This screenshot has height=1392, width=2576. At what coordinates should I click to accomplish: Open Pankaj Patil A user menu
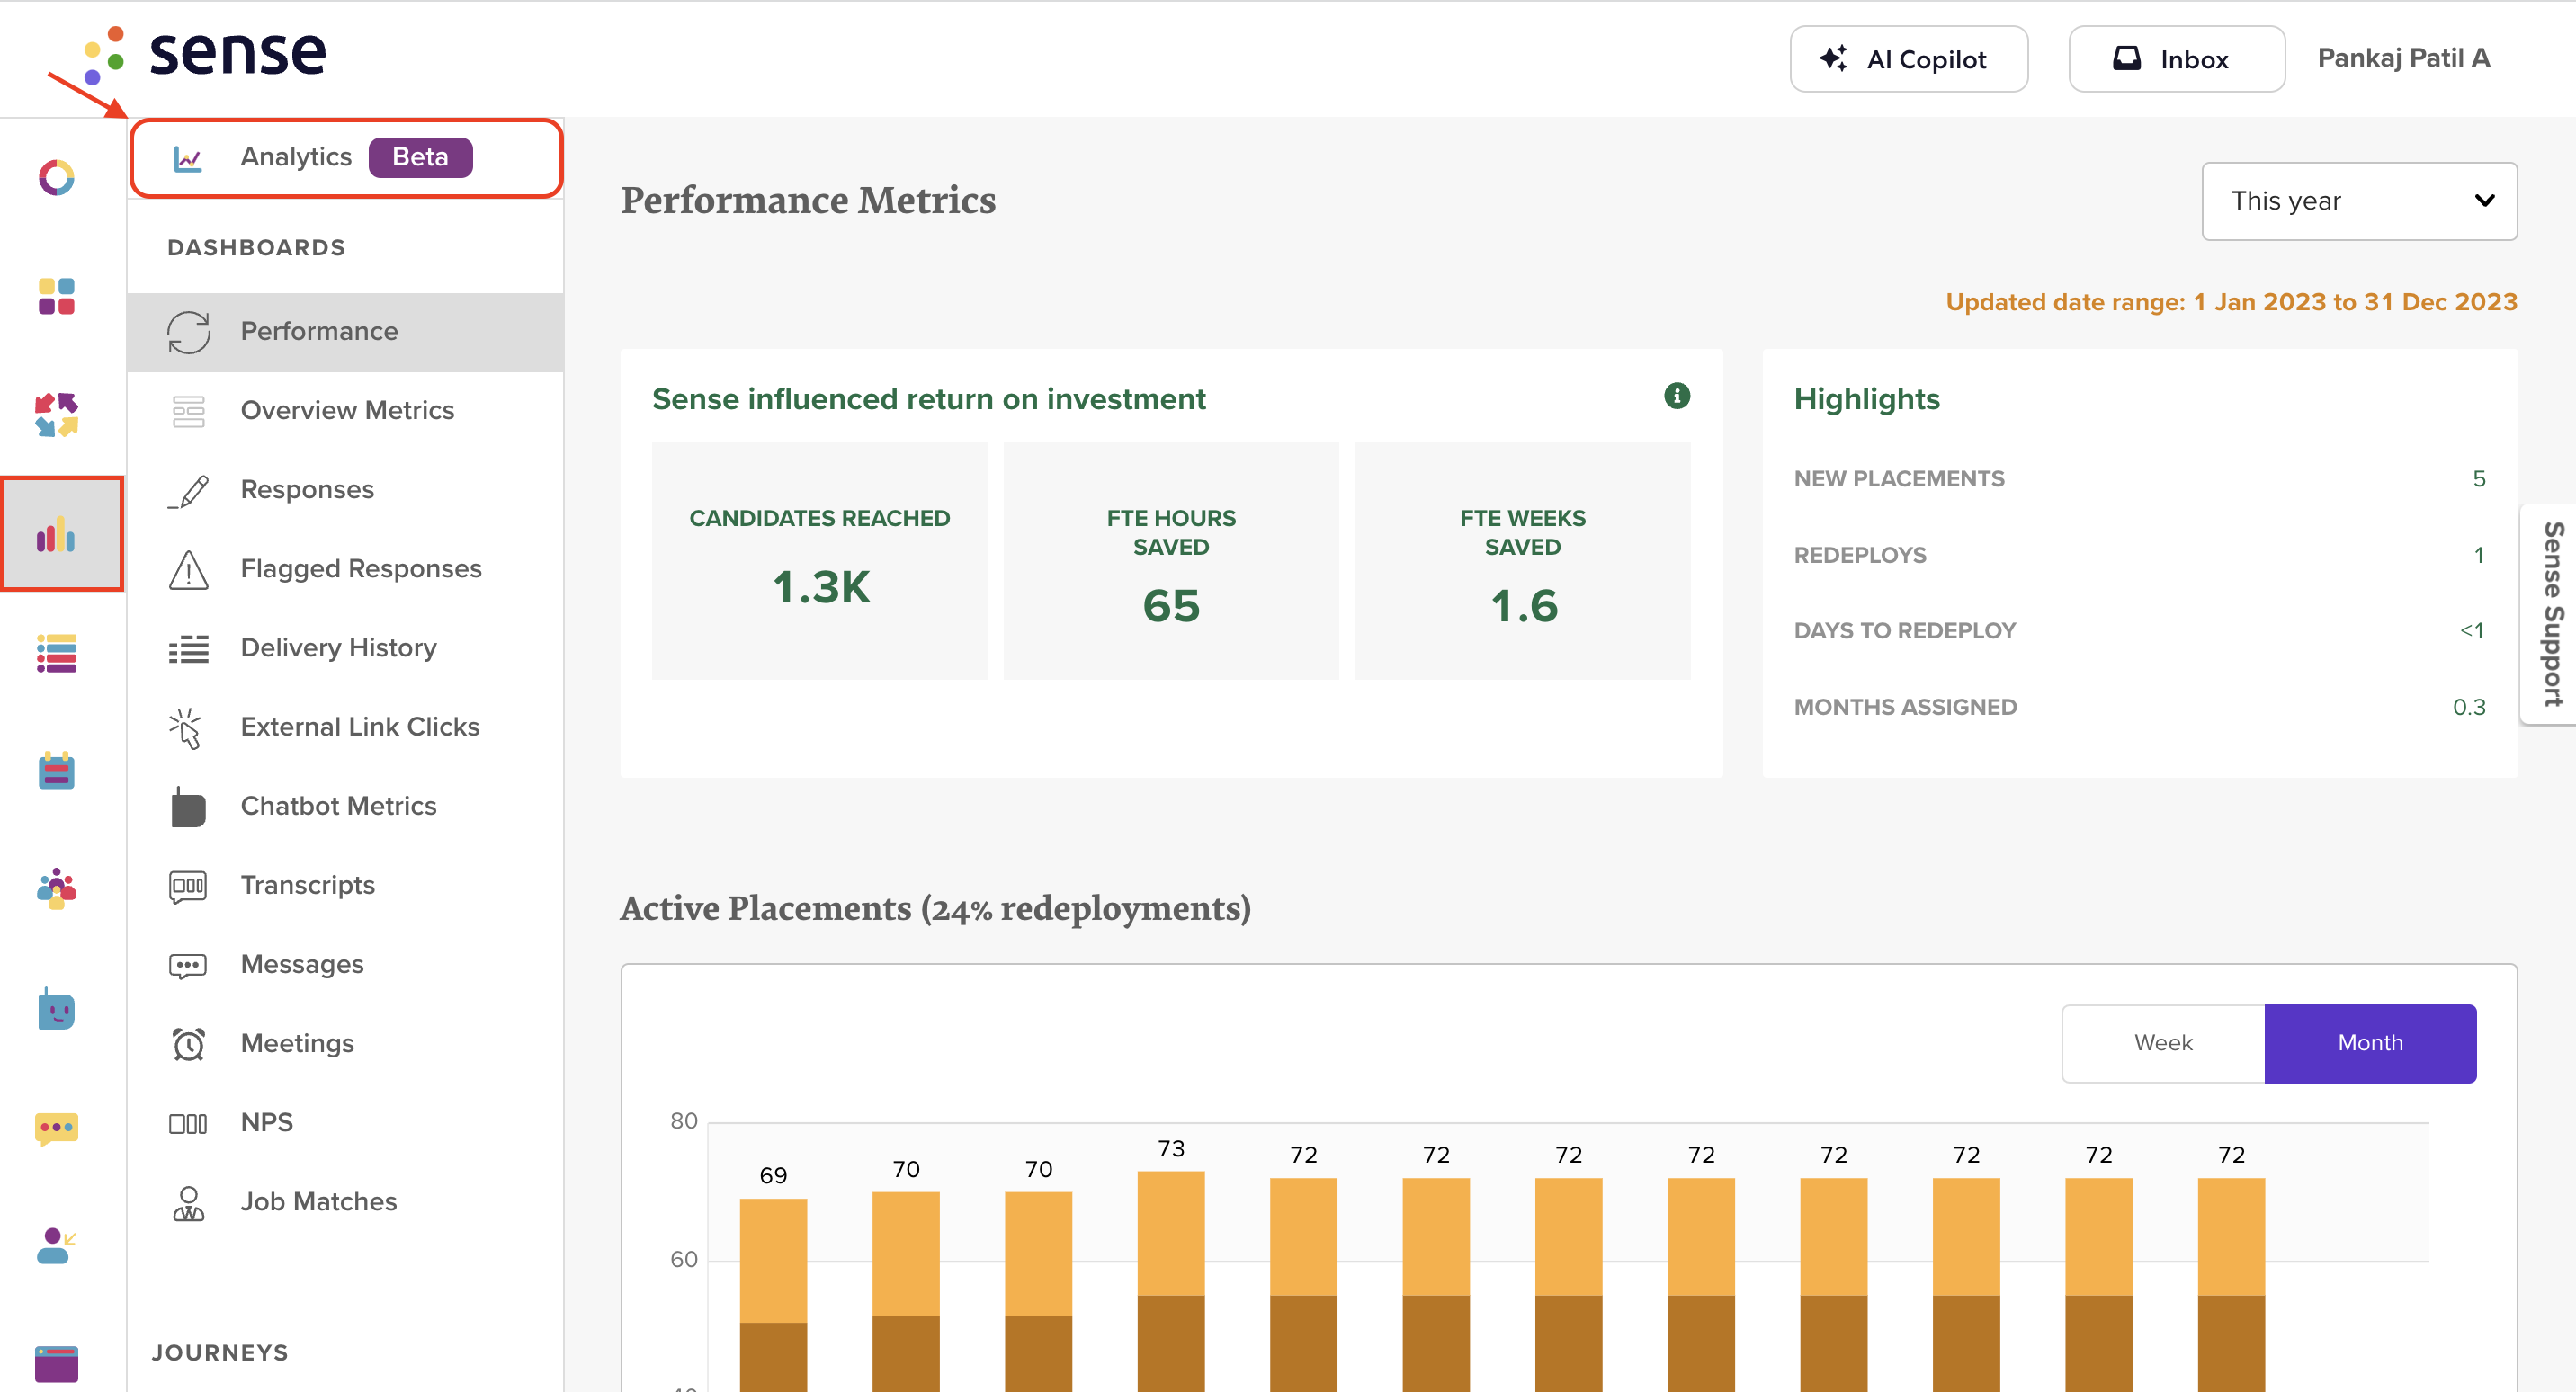tap(2403, 58)
